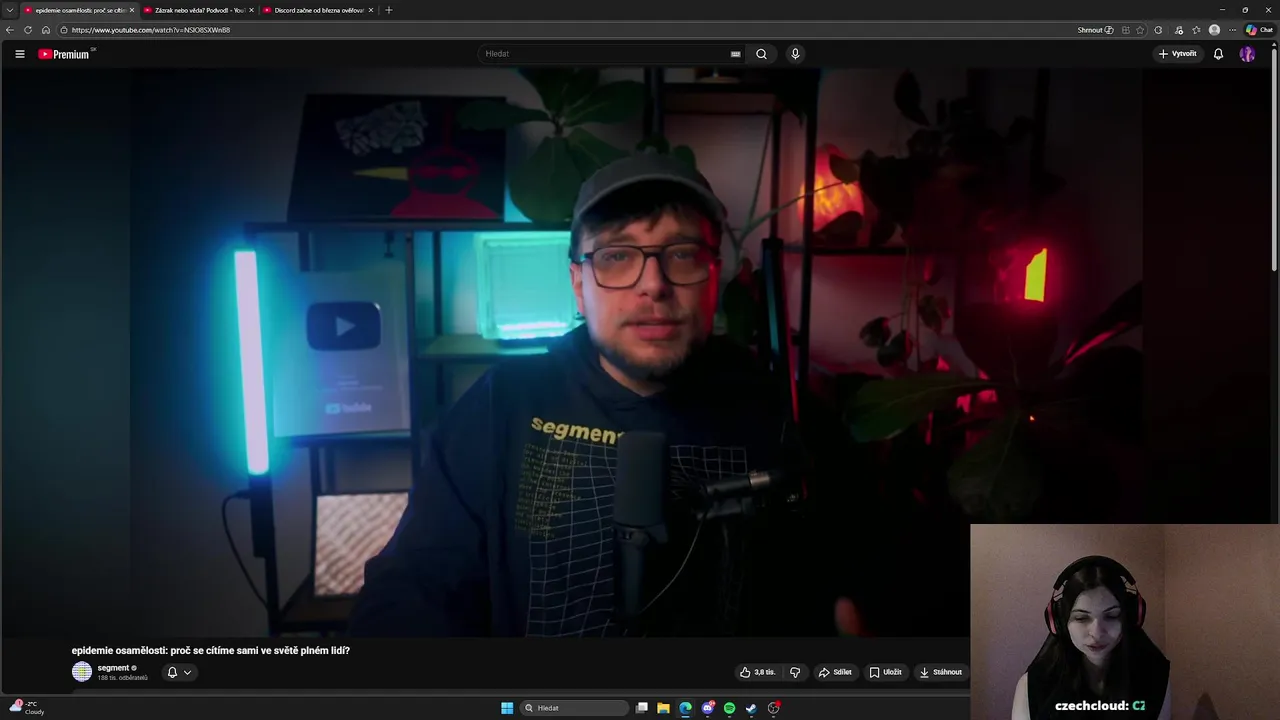The width and height of the screenshot is (1280, 720).
Task: Open the browser profile avatar
Action: pos(1214,30)
